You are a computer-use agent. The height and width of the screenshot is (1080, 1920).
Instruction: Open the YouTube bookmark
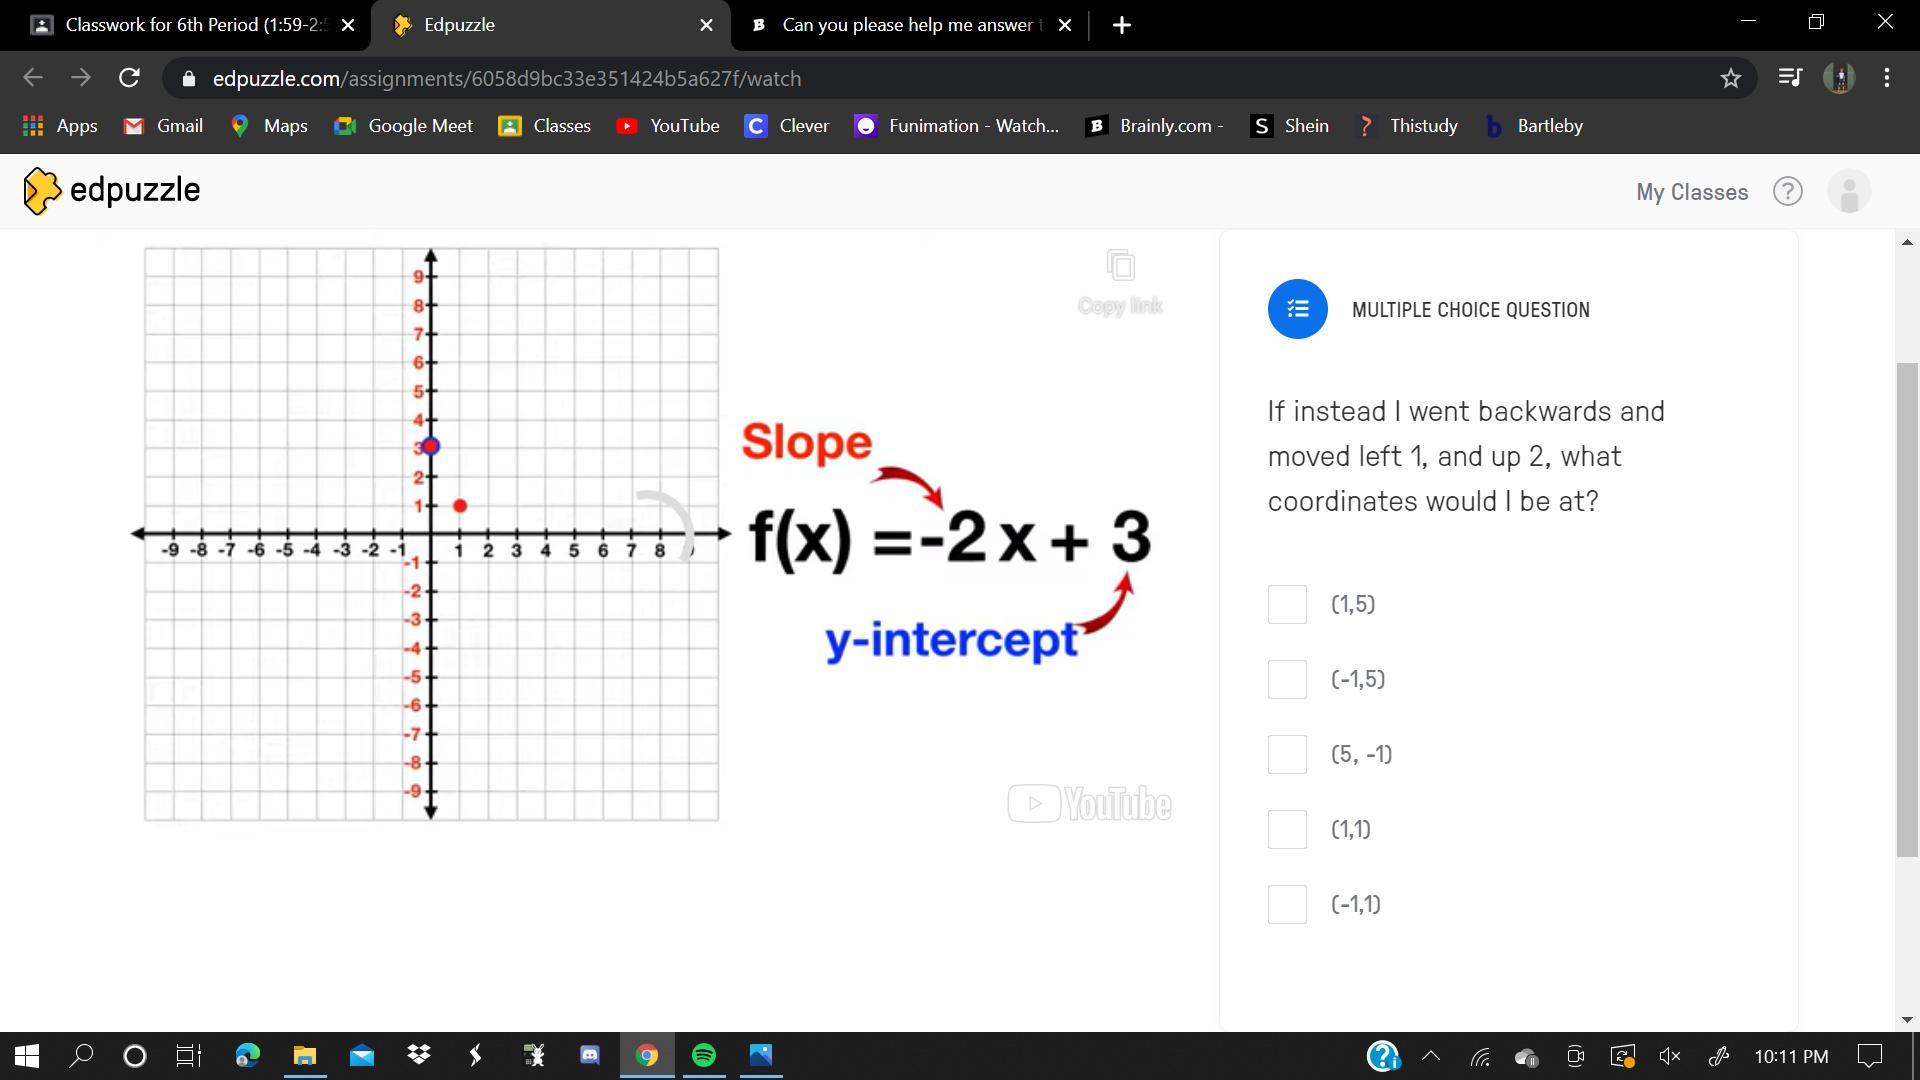667,126
